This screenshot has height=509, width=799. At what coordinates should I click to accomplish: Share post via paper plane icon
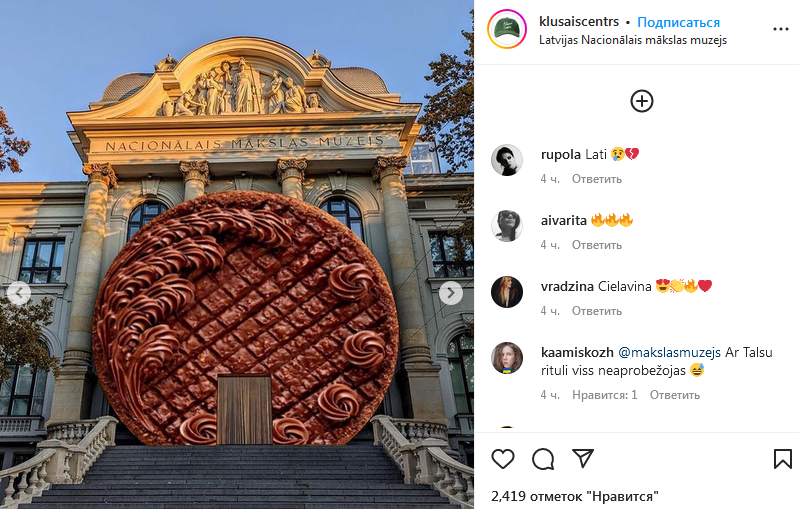(583, 459)
